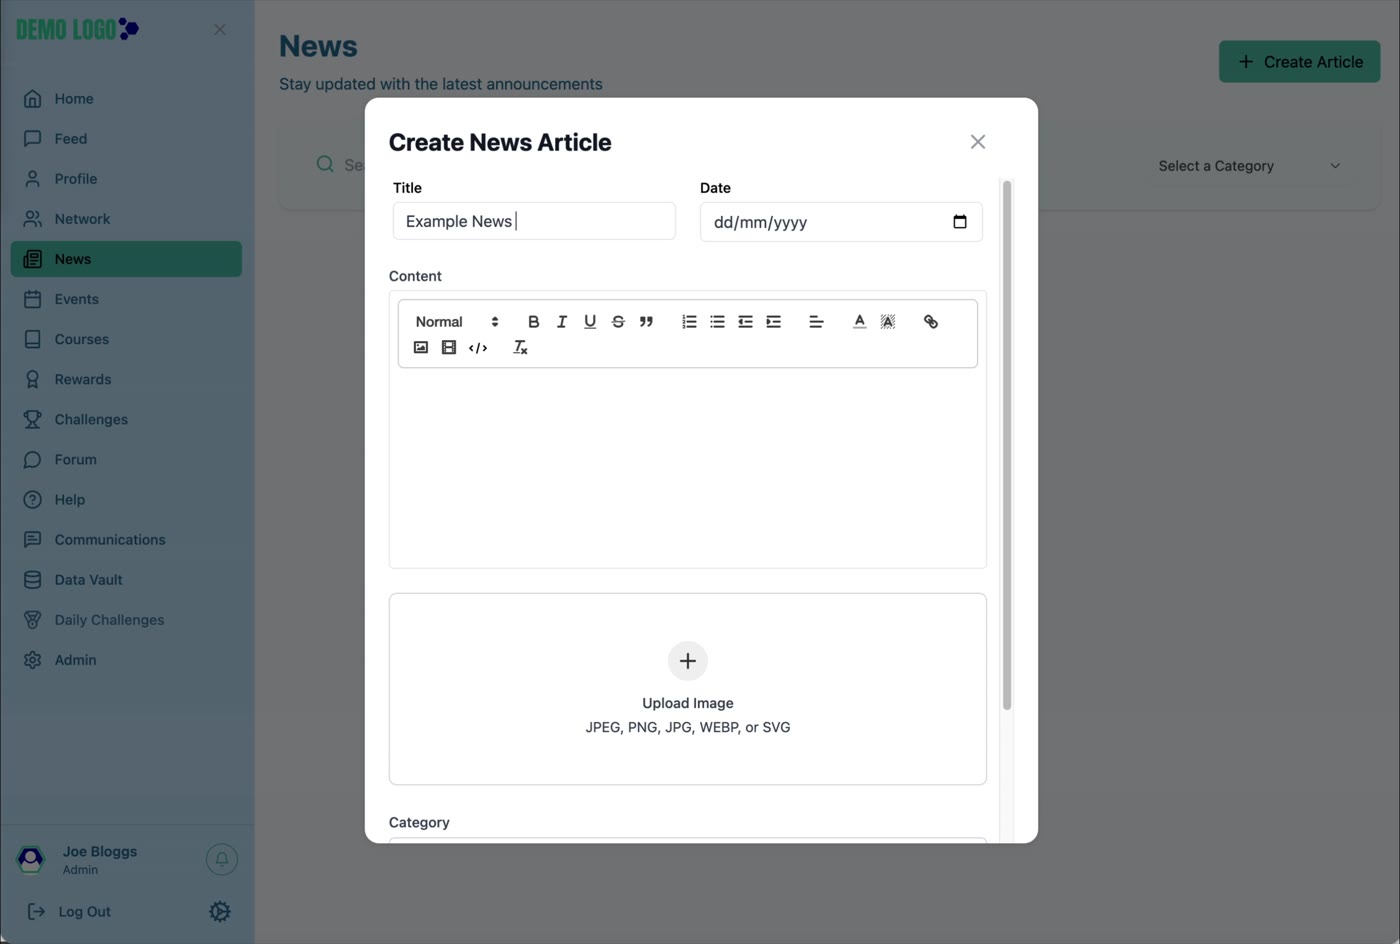Viewport: 1400px width, 944px height.
Task: Click Joe Bloggs user avatar
Action: 31,859
